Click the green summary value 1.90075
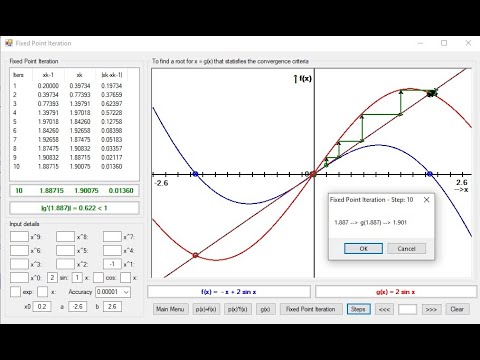 coord(86,191)
